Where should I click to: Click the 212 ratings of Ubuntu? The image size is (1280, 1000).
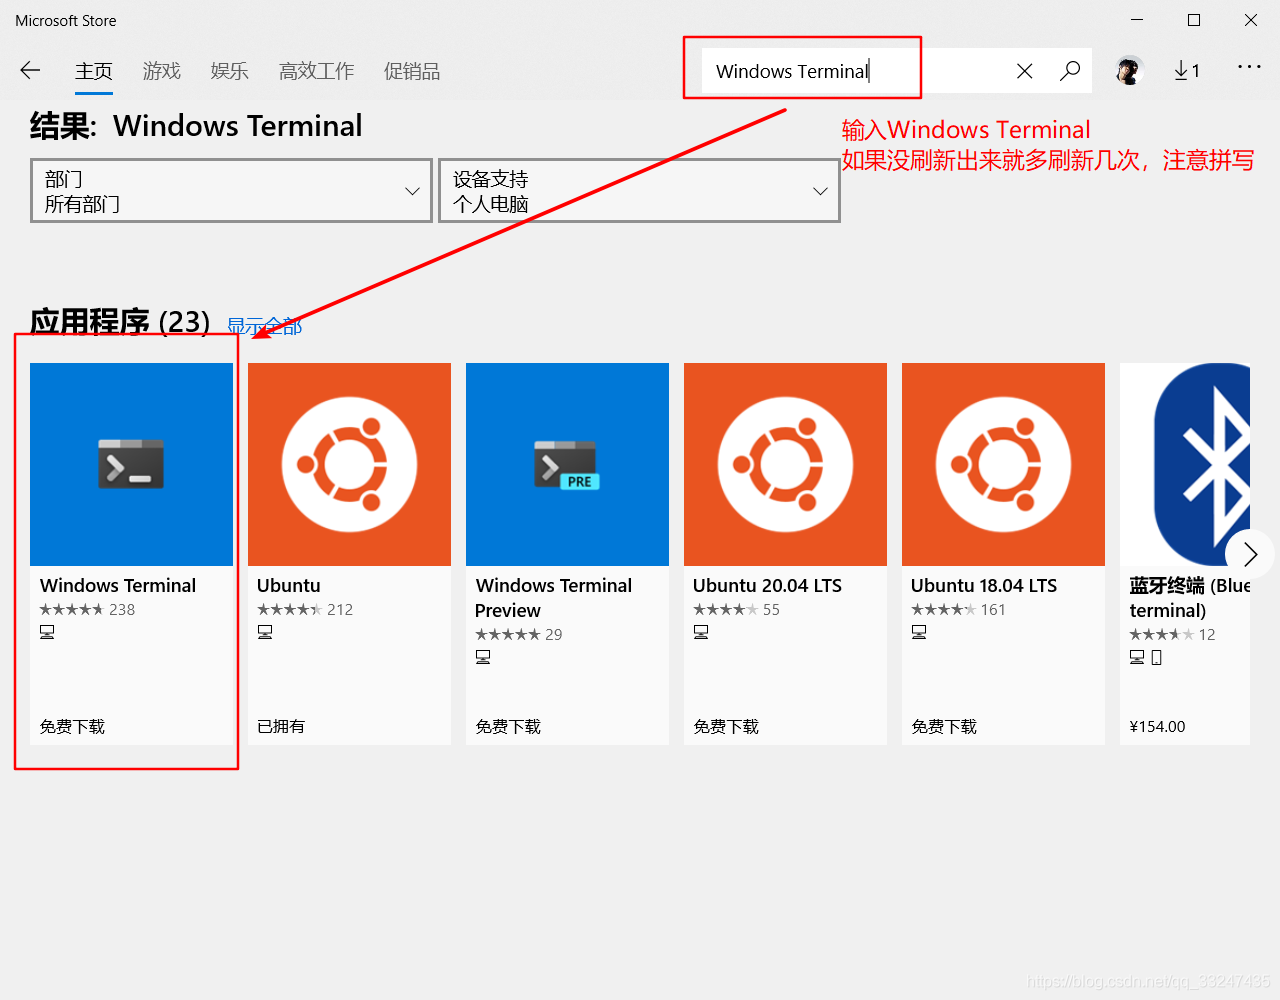tap(340, 610)
